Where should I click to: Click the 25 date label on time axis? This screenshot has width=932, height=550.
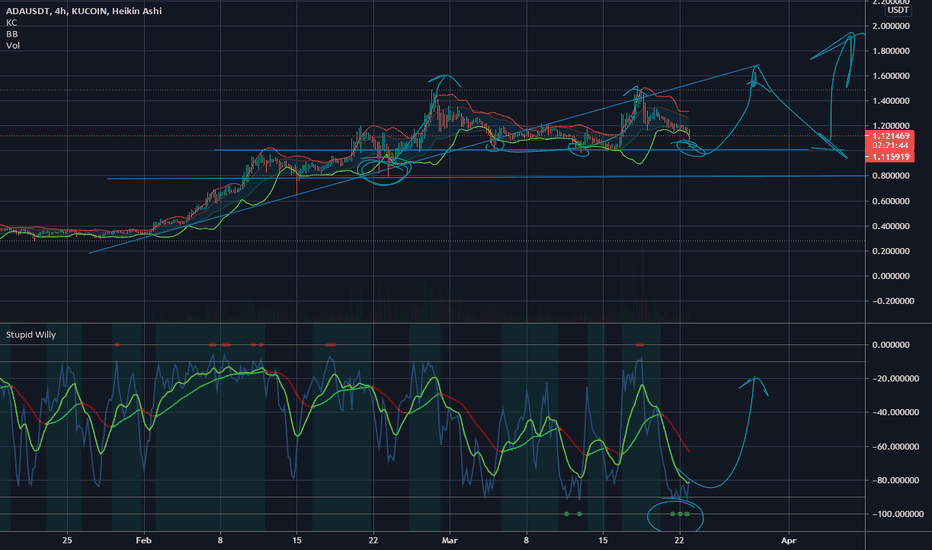[67, 540]
